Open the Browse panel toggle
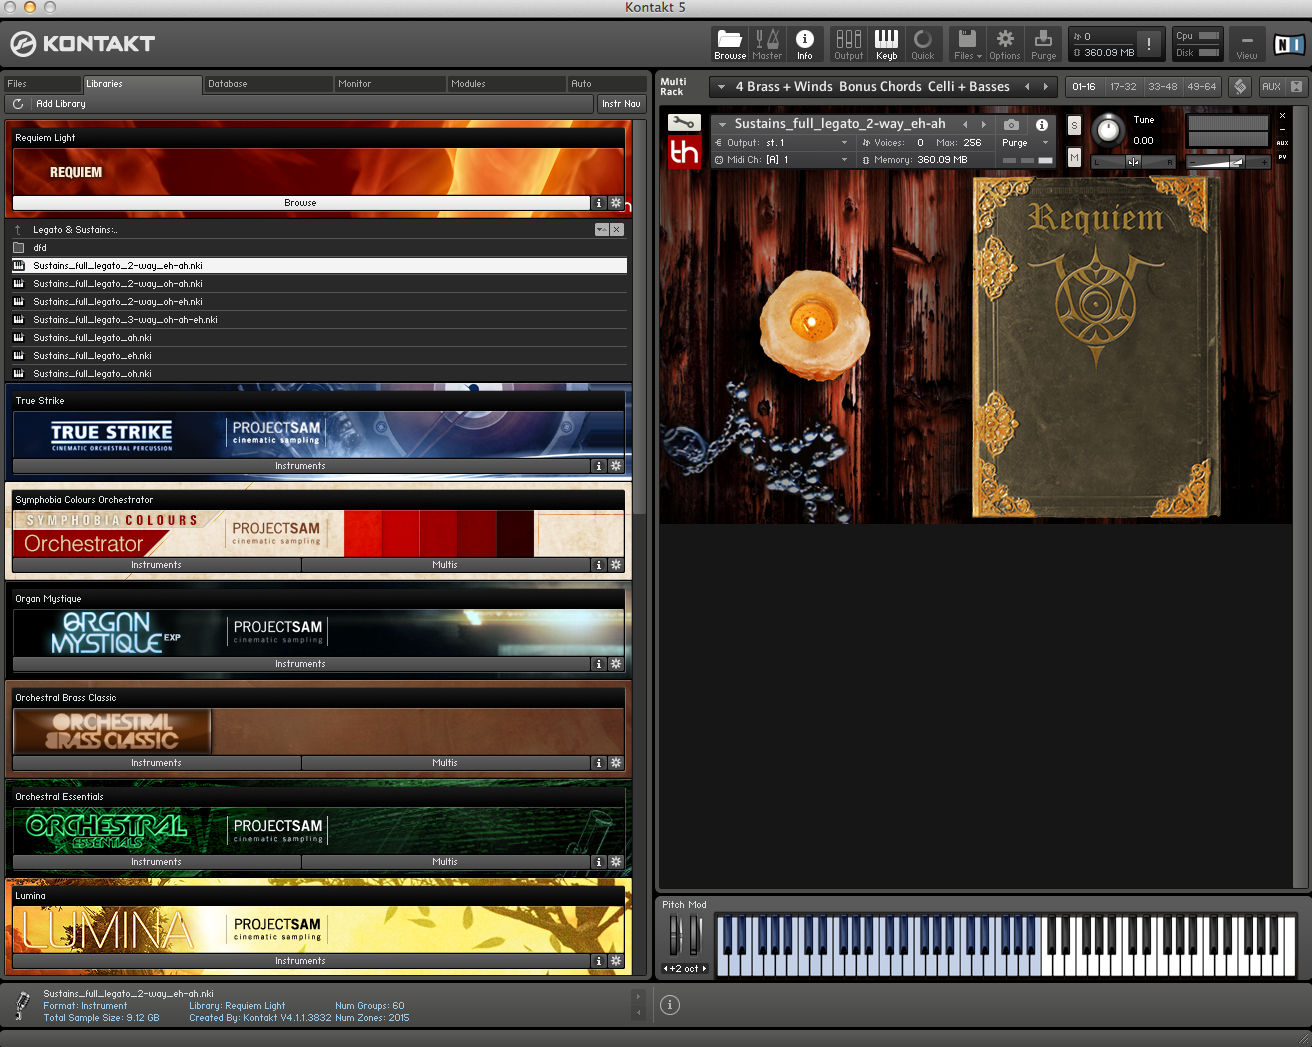Screen dimensions: 1312x1047 [x=730, y=44]
